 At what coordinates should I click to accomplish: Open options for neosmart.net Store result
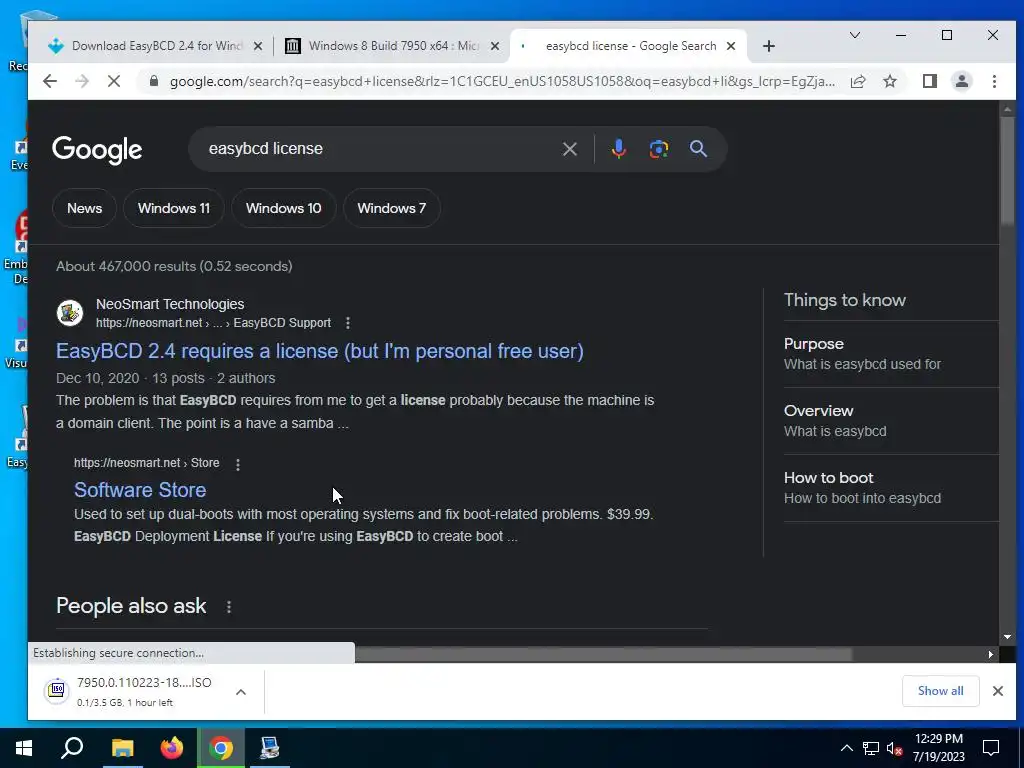point(238,464)
